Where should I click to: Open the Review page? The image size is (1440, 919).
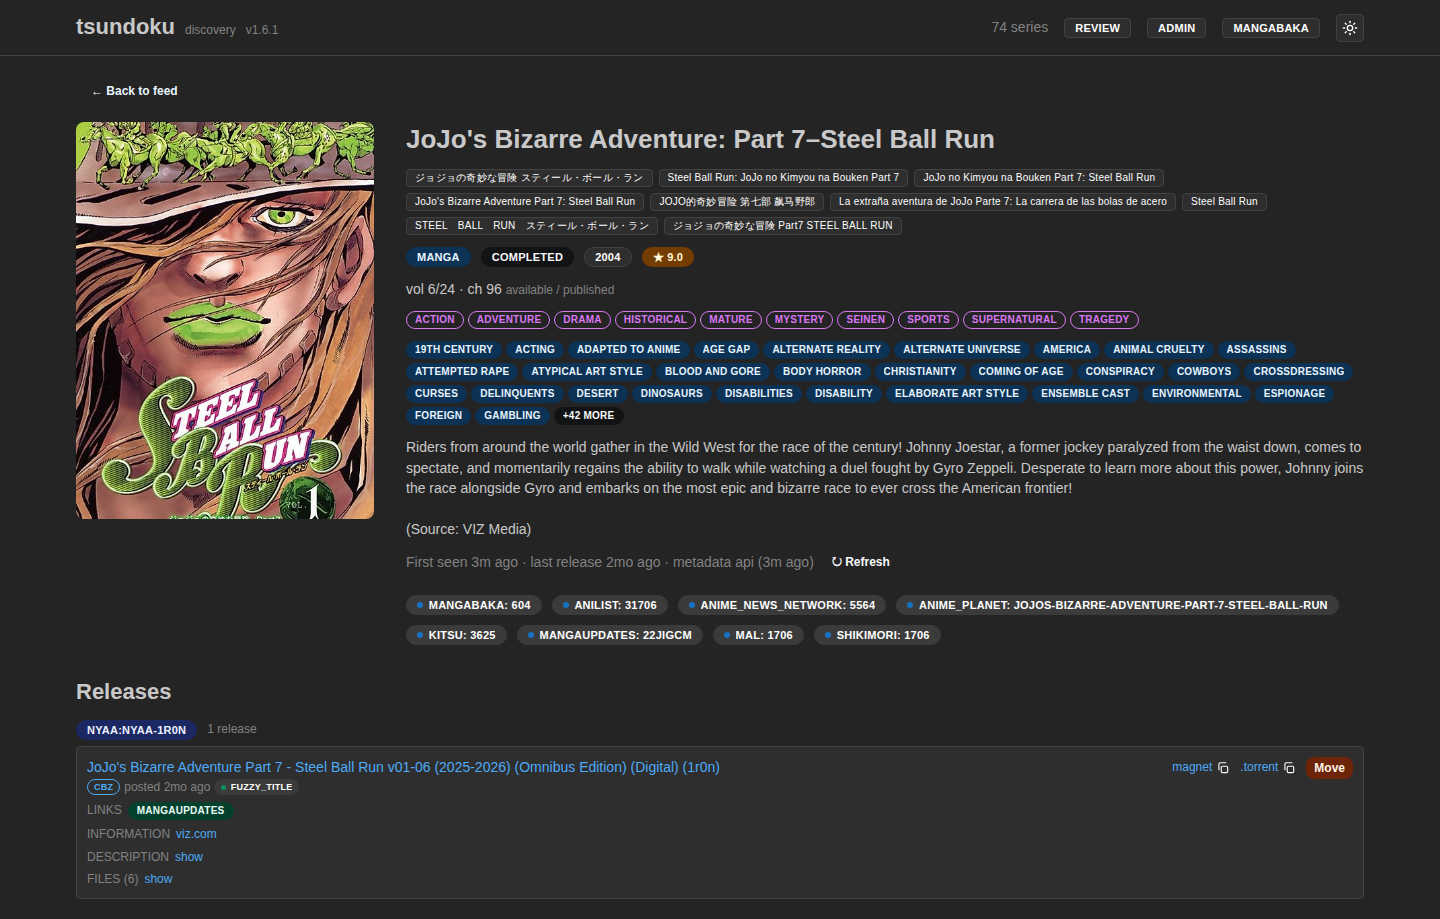(1097, 28)
